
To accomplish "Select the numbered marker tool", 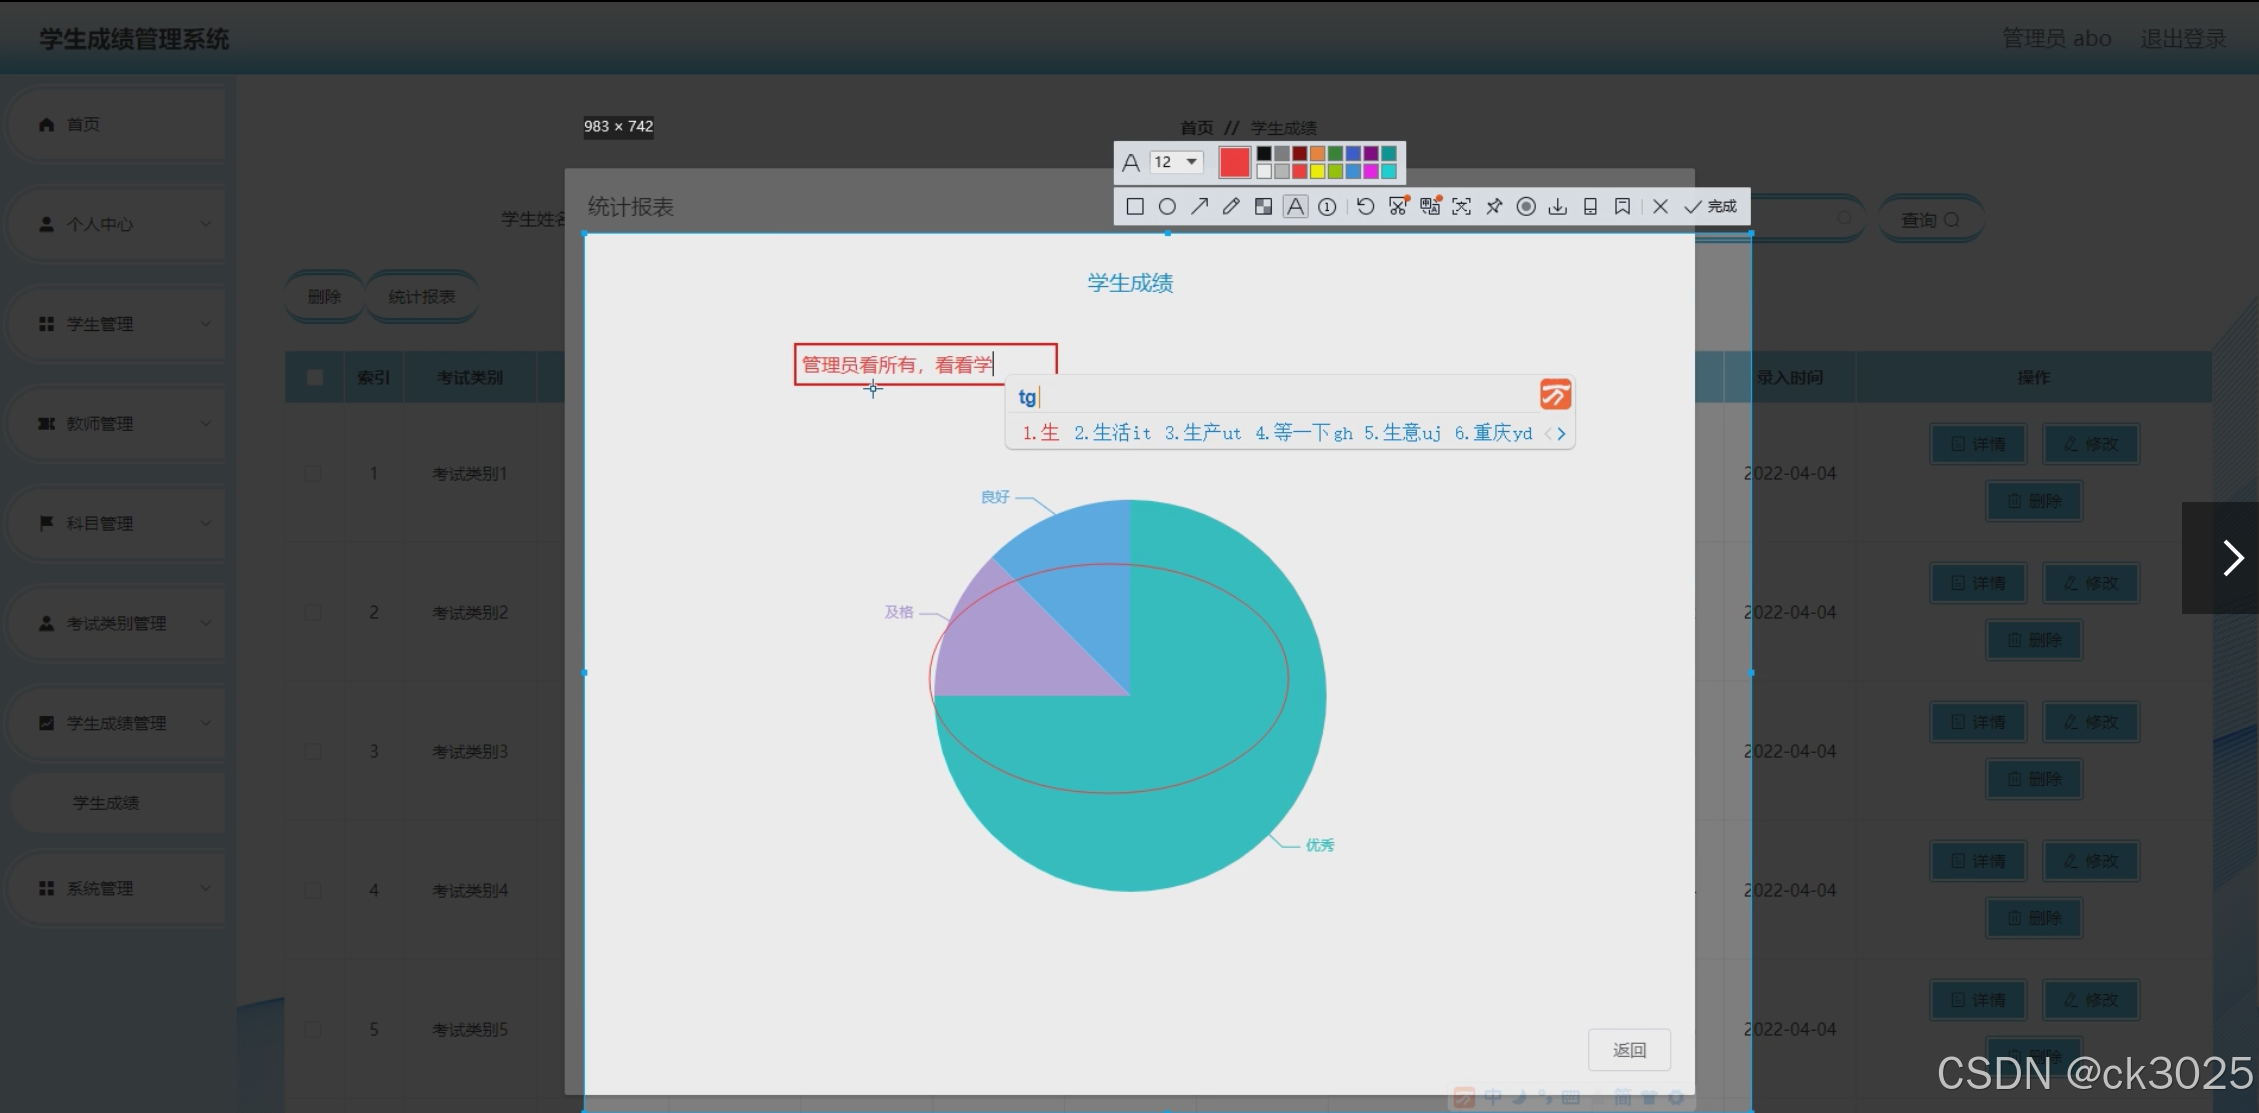I will pyautogui.click(x=1327, y=207).
